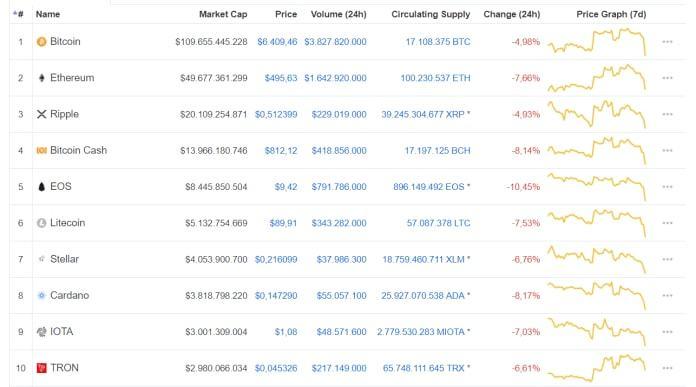Open Bitcoin 7-day price graph

click(x=597, y=42)
